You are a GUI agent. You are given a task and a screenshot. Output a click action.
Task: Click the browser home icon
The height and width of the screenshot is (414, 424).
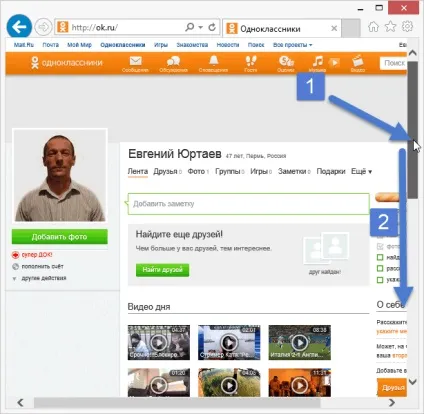click(373, 27)
